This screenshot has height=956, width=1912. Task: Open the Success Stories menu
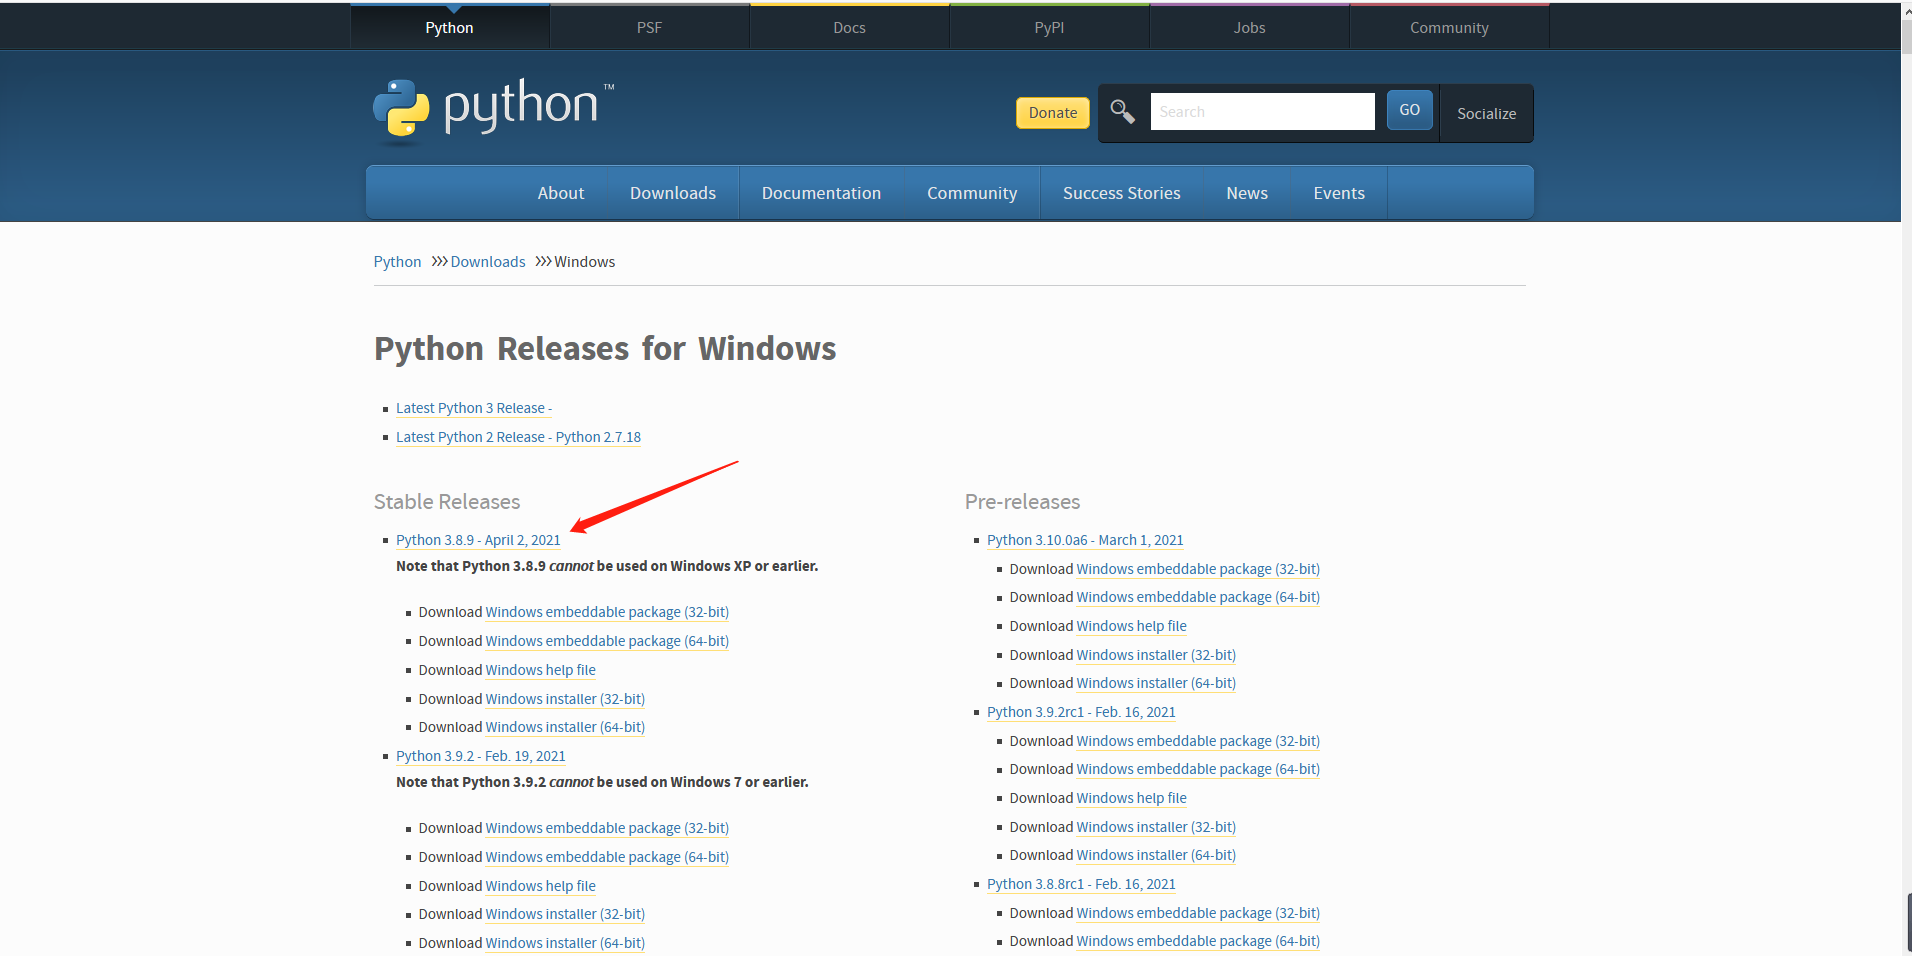(1122, 193)
